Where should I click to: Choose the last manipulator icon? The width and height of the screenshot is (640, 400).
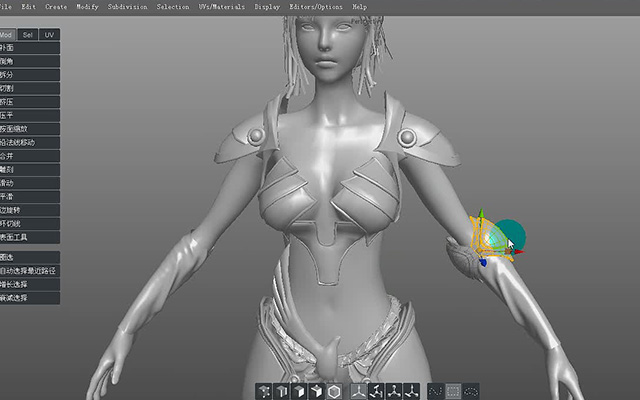click(411, 391)
